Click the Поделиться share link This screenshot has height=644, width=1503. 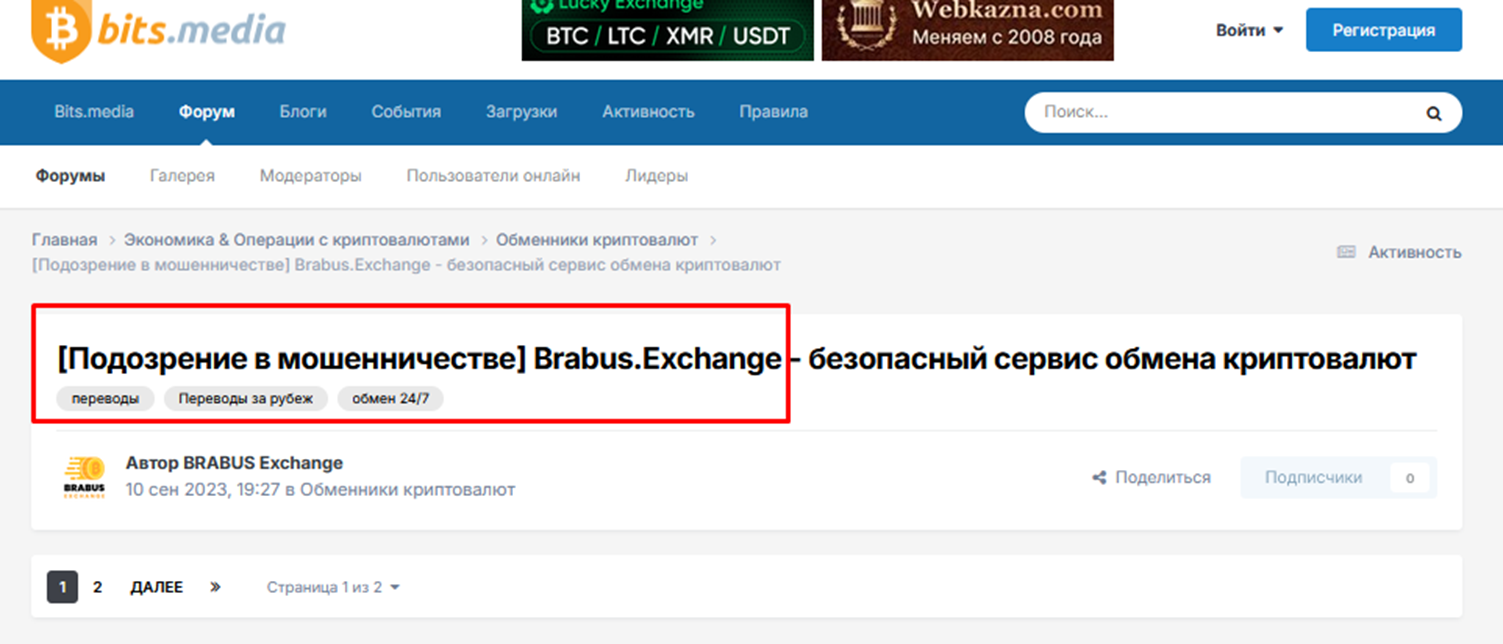[1151, 478]
